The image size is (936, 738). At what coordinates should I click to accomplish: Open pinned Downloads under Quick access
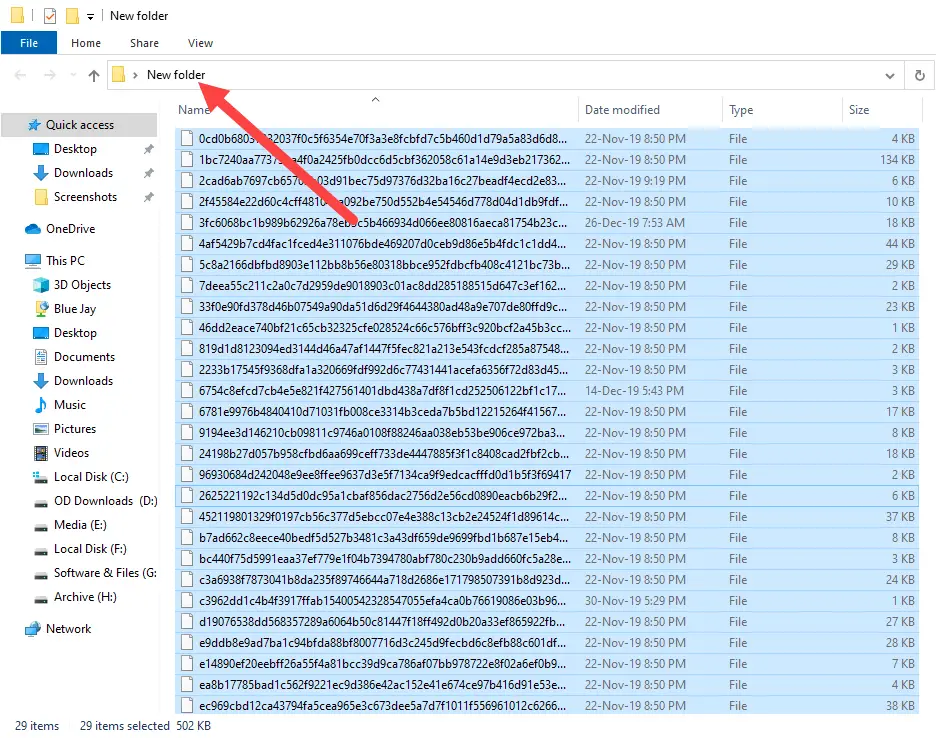pos(83,173)
